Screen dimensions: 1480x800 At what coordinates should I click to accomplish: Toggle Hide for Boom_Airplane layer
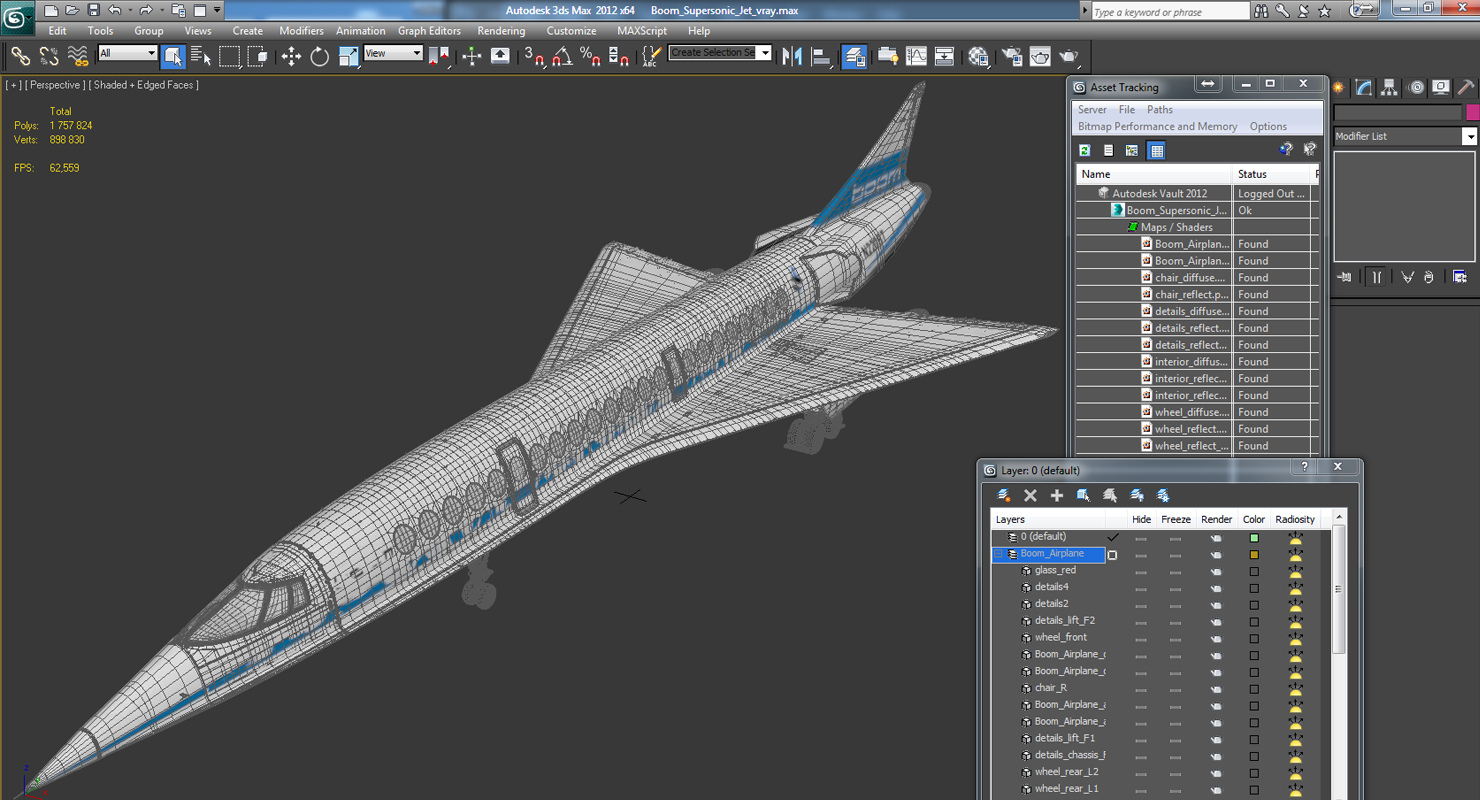click(x=1141, y=555)
